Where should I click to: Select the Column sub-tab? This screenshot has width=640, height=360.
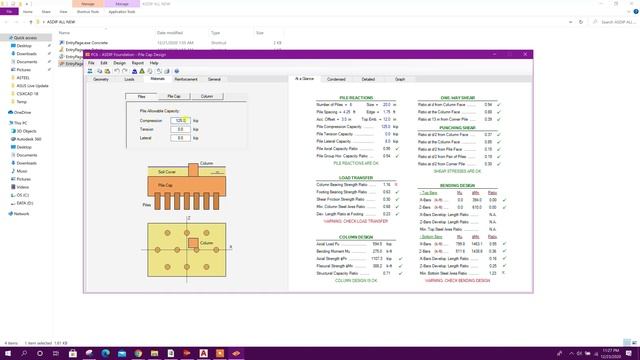click(x=207, y=96)
